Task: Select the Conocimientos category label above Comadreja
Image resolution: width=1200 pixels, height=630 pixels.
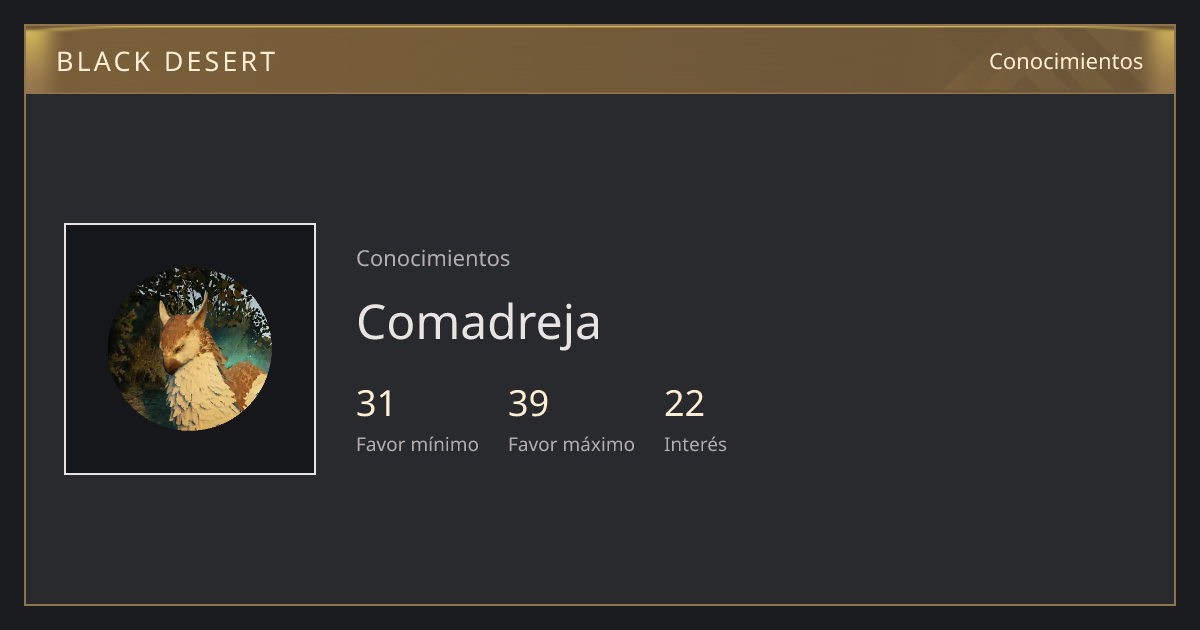Action: [x=433, y=258]
